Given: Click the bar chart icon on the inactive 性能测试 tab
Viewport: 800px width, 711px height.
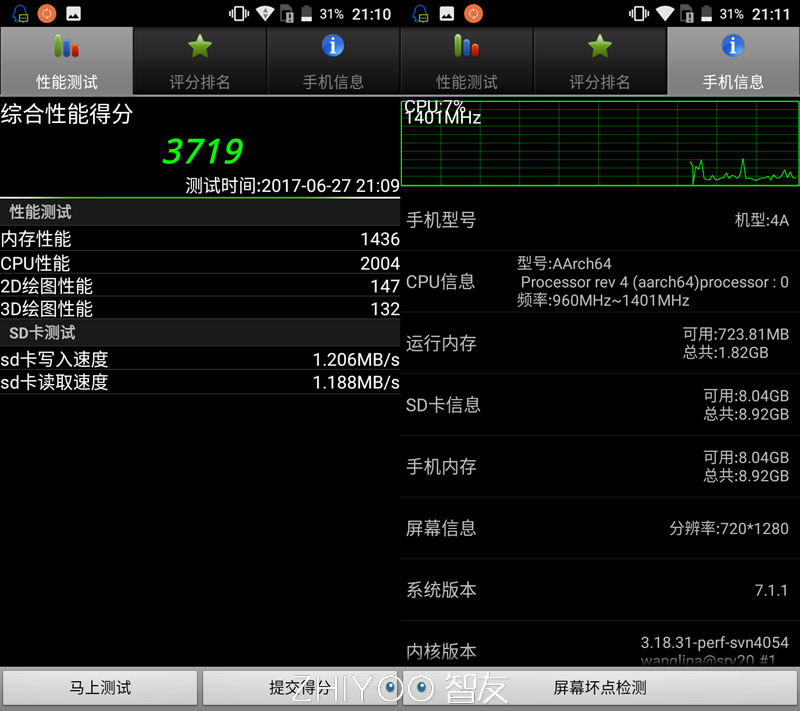Looking at the screenshot, I should [466, 46].
